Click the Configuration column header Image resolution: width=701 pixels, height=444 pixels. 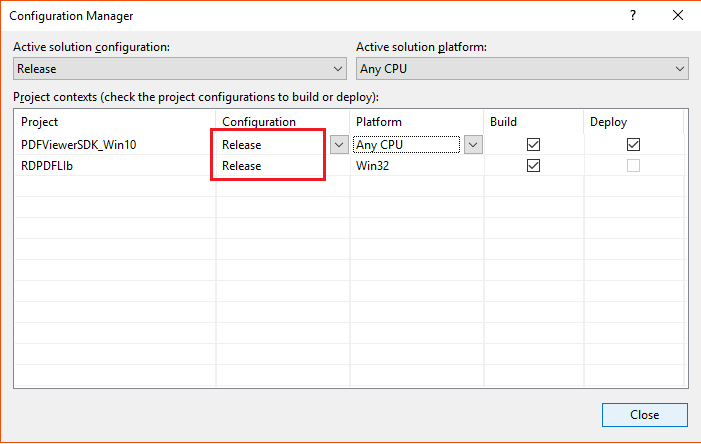tap(282, 121)
